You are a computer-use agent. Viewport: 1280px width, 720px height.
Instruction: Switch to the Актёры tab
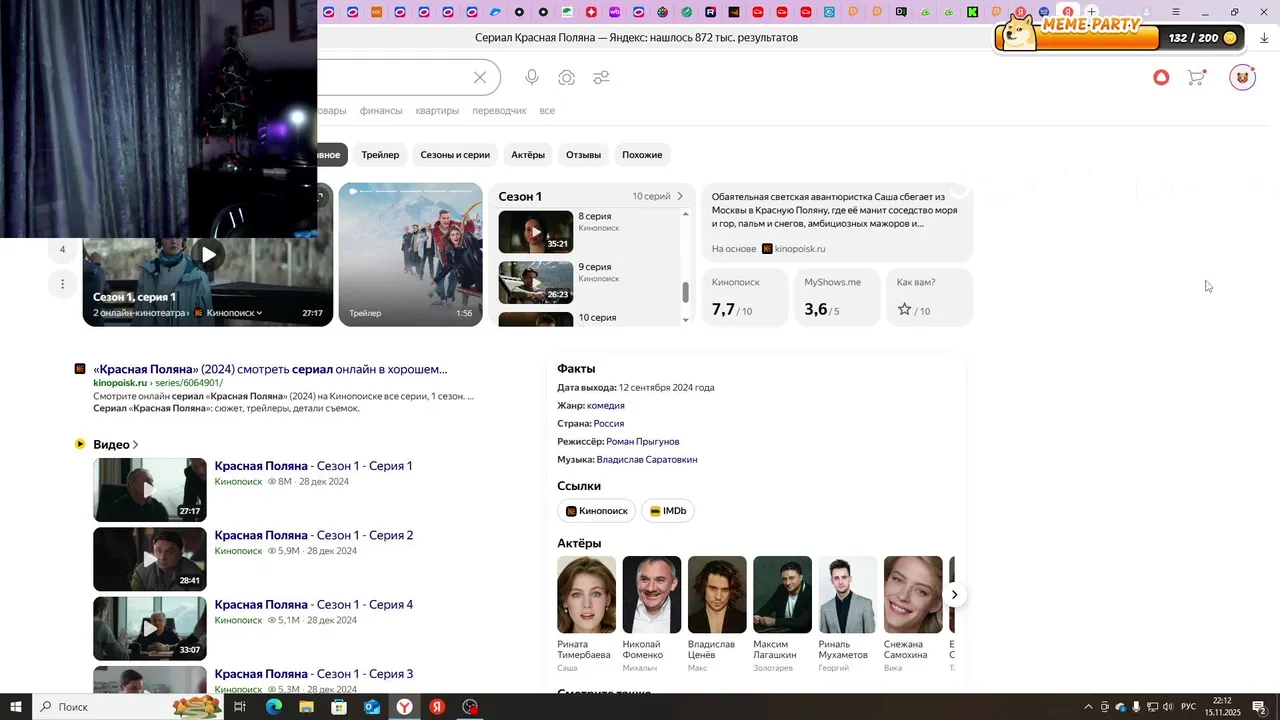[528, 155]
